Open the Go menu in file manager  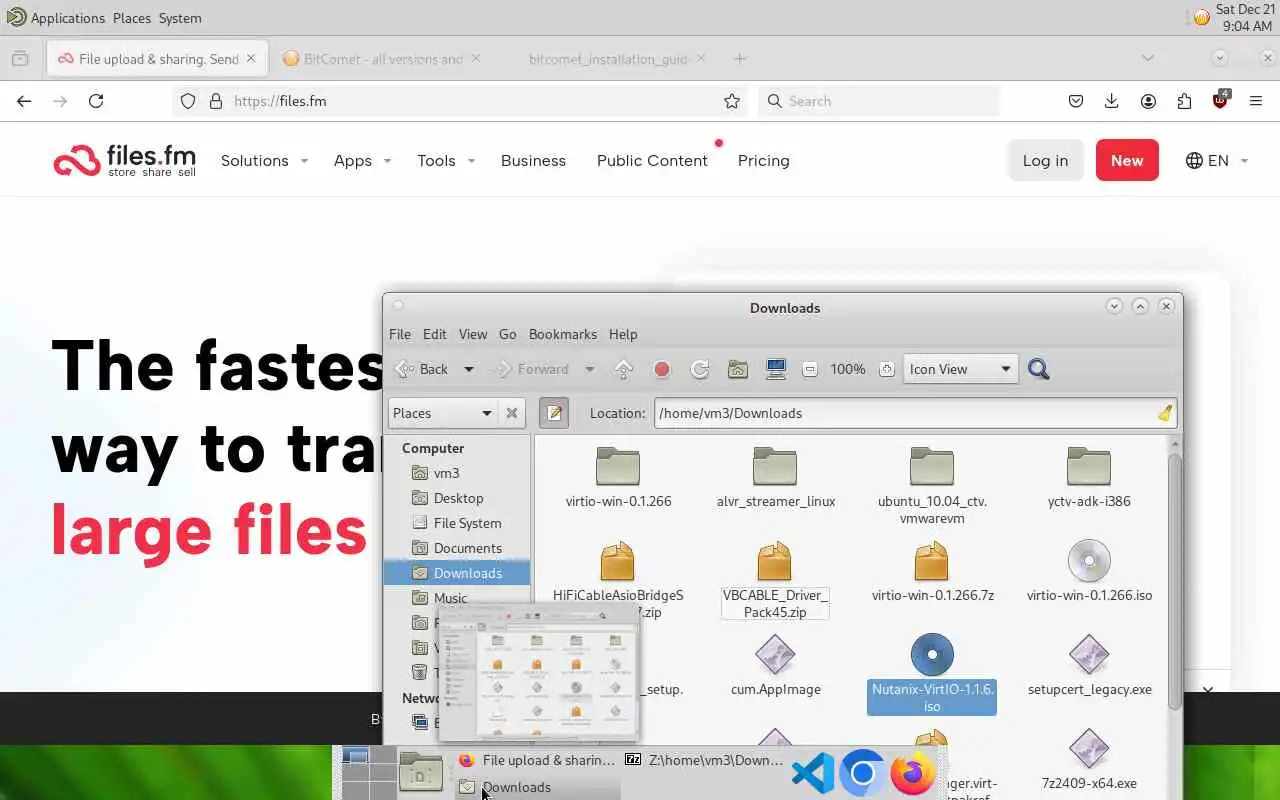pos(508,334)
